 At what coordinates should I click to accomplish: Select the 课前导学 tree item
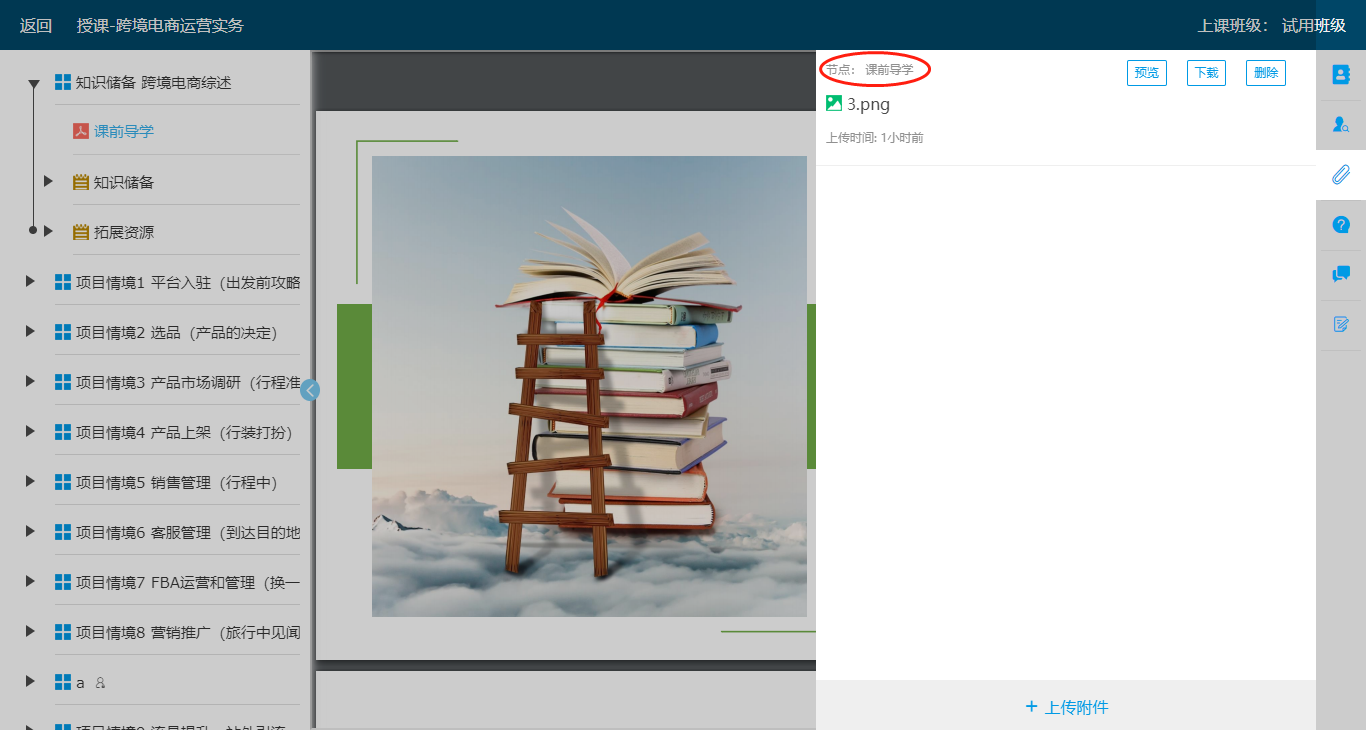(124, 131)
